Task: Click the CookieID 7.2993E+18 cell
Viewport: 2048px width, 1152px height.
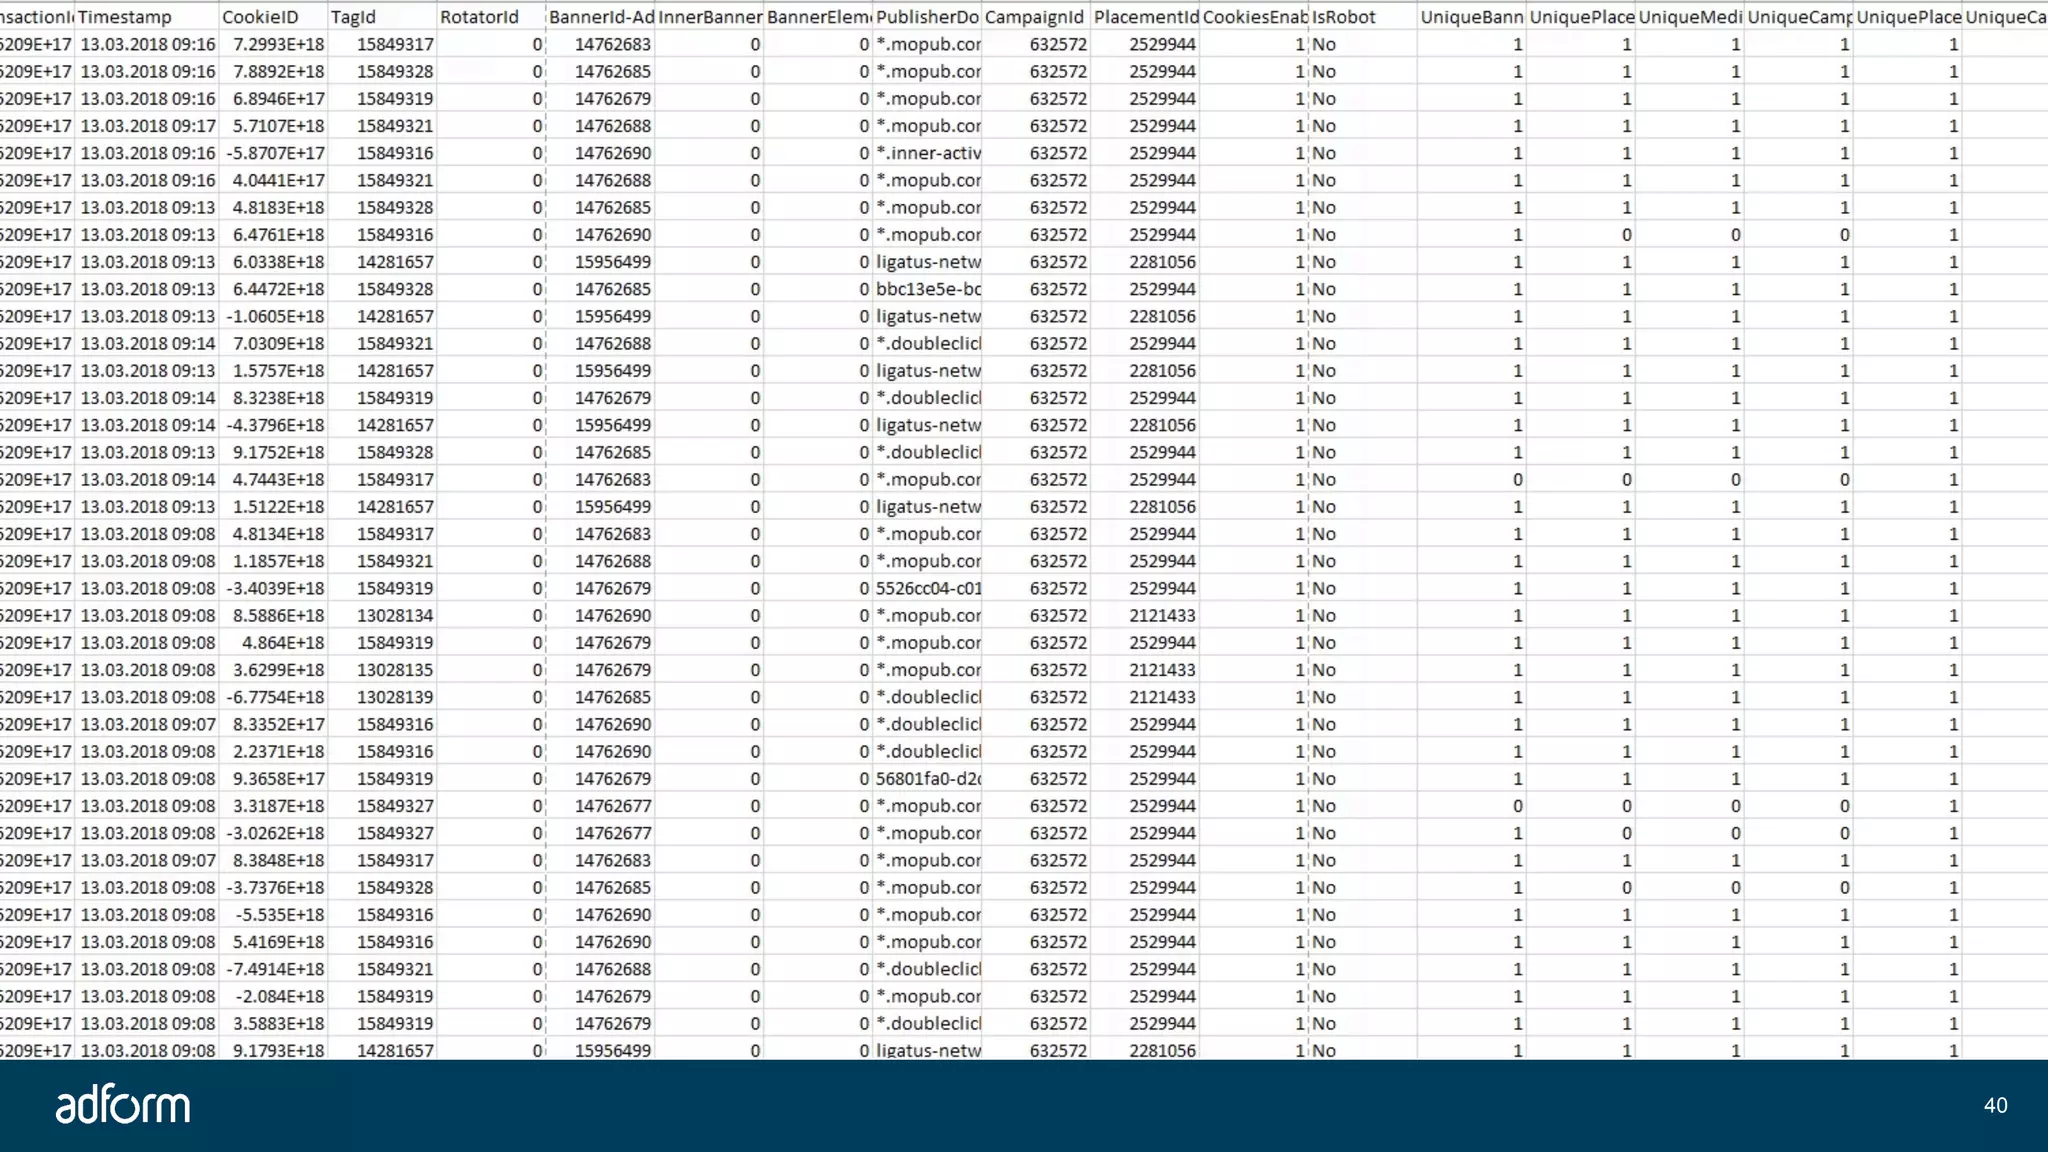Action: pyautogui.click(x=278, y=45)
